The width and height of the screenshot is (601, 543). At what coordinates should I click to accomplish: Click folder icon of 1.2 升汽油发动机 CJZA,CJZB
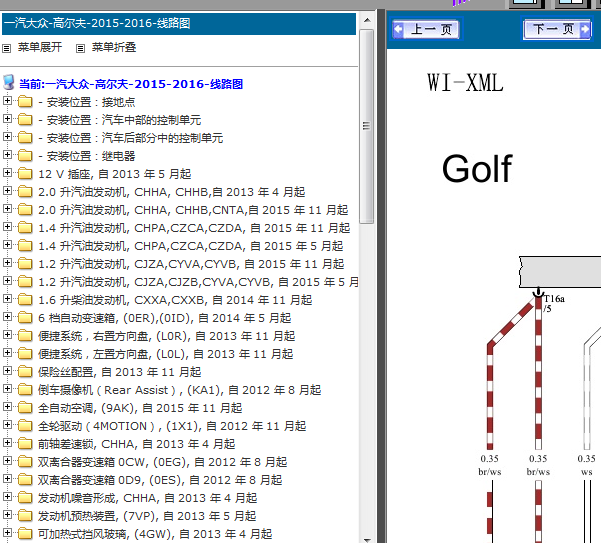click(x=25, y=282)
